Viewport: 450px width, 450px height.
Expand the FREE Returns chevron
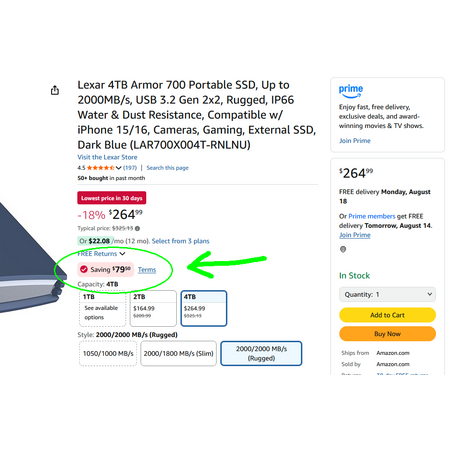122,254
